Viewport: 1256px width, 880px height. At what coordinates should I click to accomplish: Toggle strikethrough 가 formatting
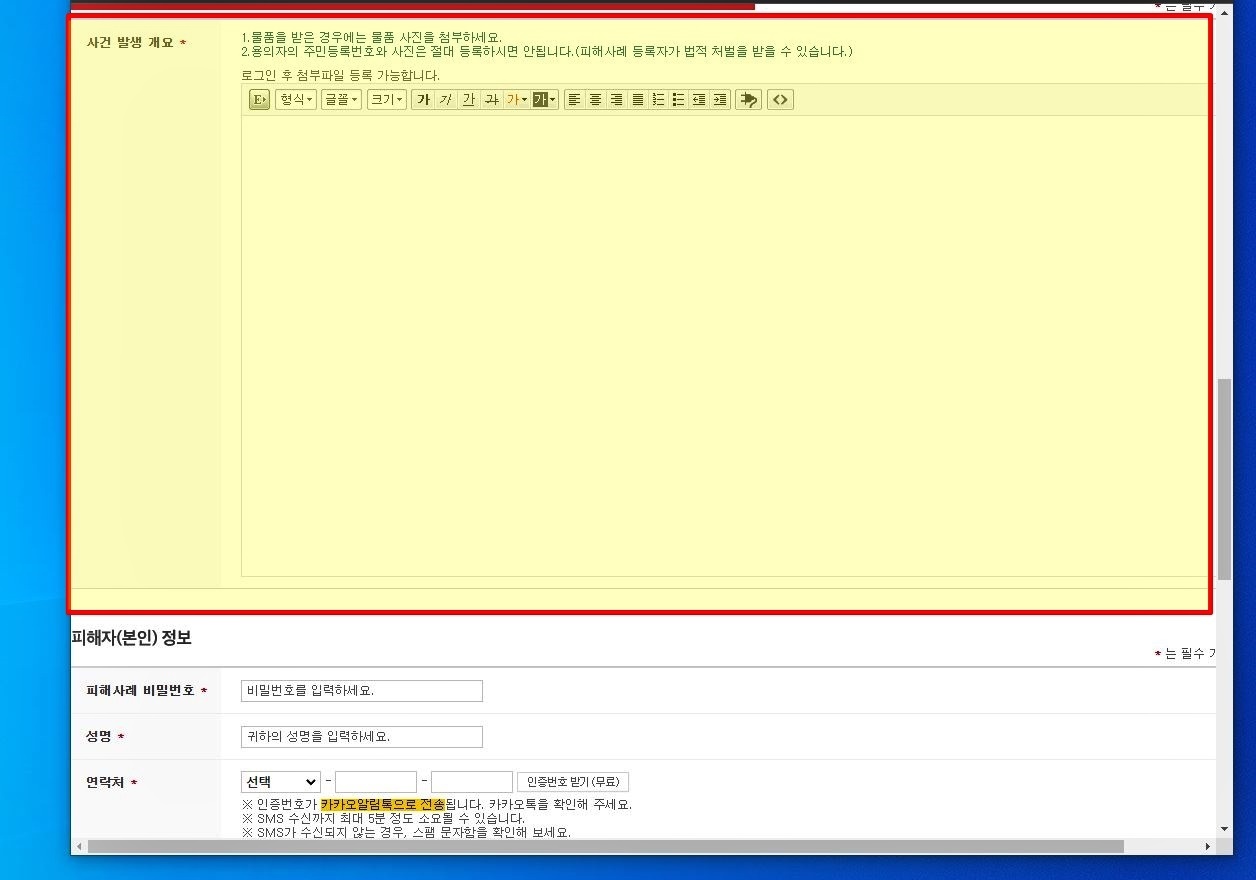490,99
